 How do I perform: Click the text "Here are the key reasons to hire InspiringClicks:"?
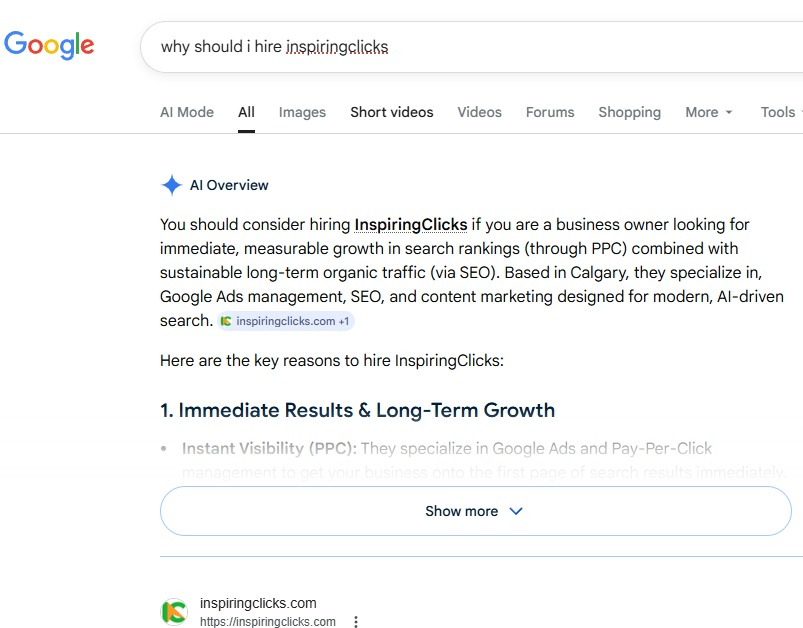pos(332,361)
